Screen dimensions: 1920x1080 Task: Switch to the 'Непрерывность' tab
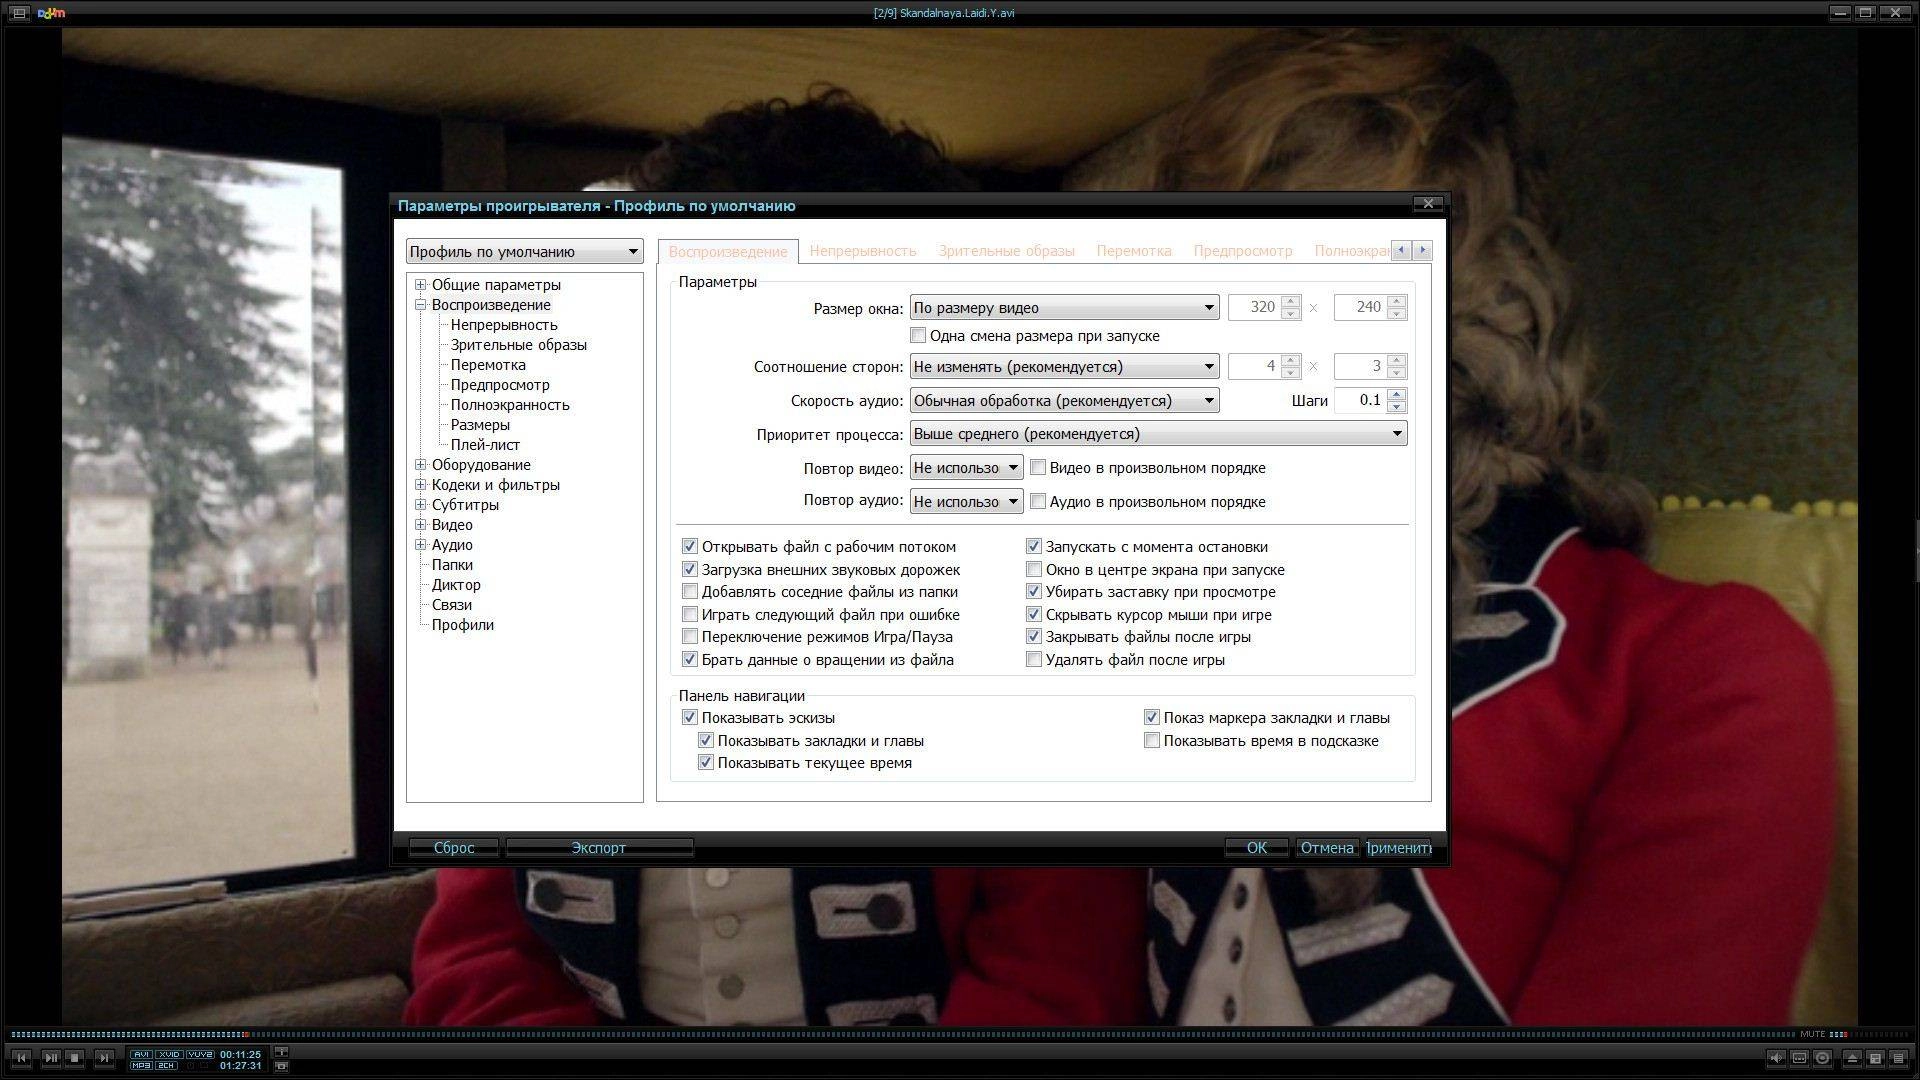863,251
